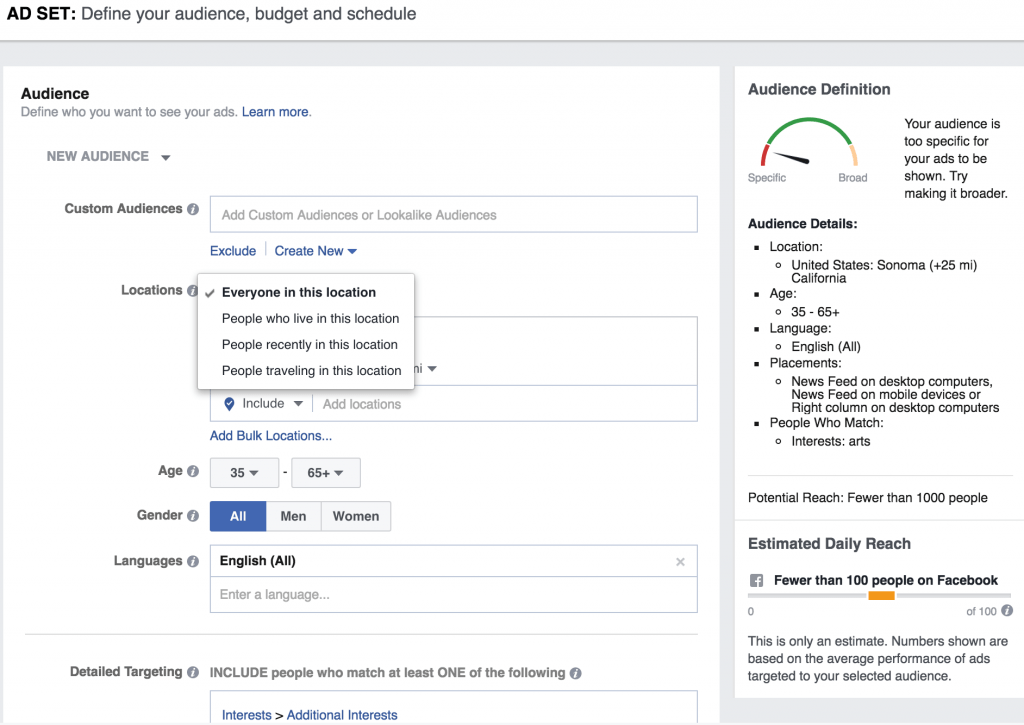Click the Add Bulk Locations link
Image resolution: width=1024 pixels, height=725 pixels.
pyautogui.click(x=270, y=436)
